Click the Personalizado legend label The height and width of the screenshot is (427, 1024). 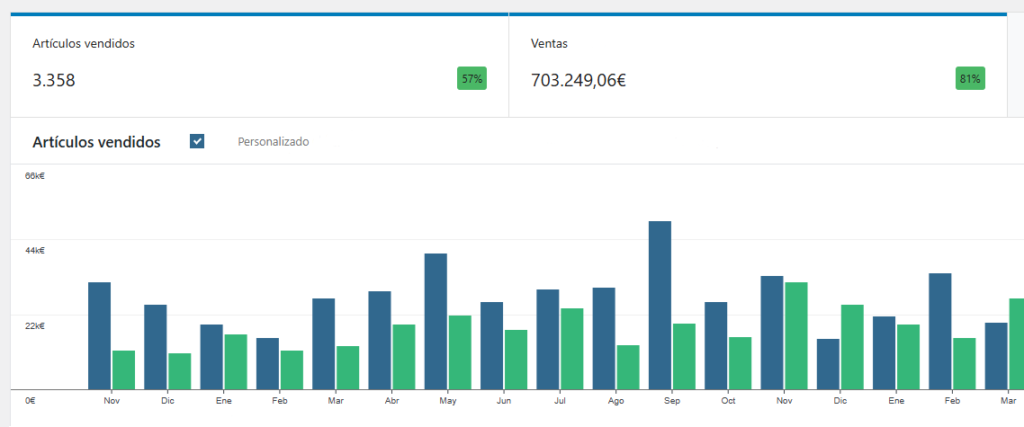coord(273,142)
